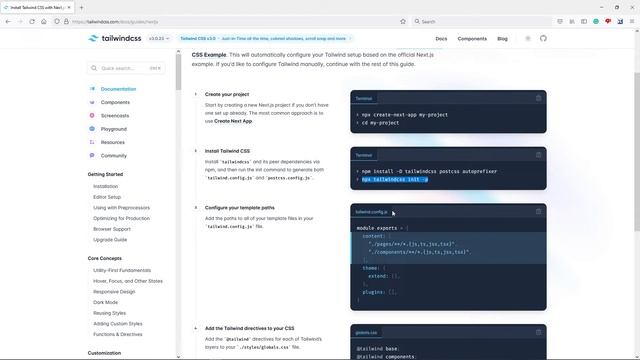Open the browser home page icon
This screenshot has width=640, height=360.
(44, 21)
